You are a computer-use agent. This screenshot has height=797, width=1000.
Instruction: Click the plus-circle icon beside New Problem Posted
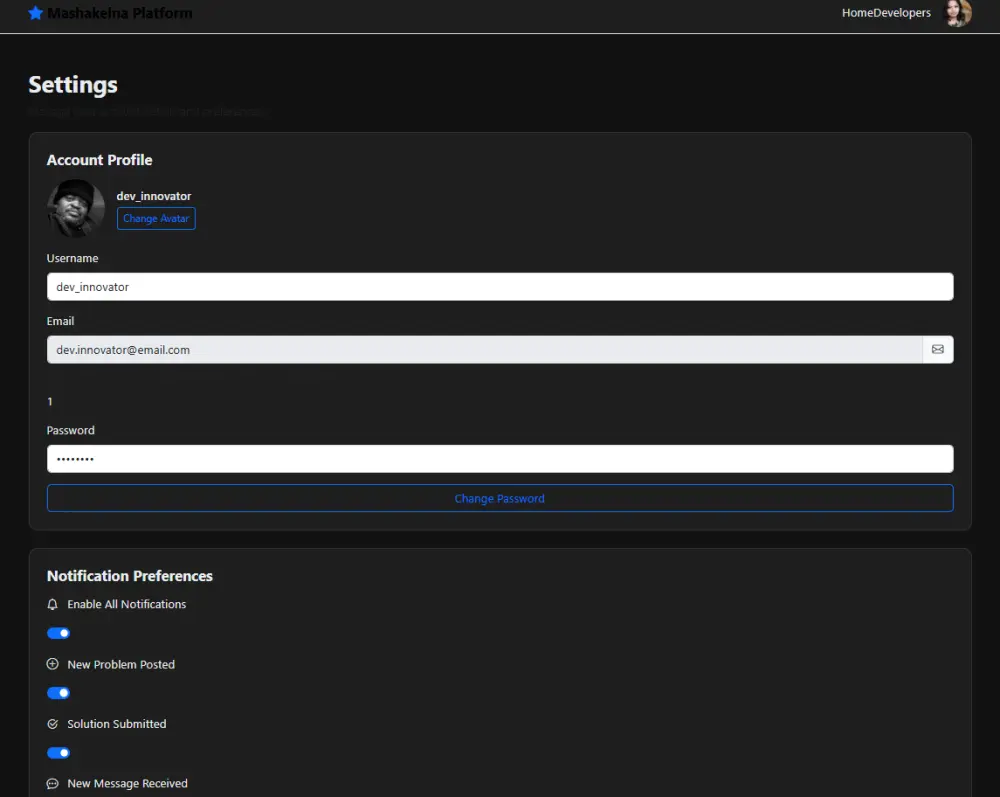[52, 664]
